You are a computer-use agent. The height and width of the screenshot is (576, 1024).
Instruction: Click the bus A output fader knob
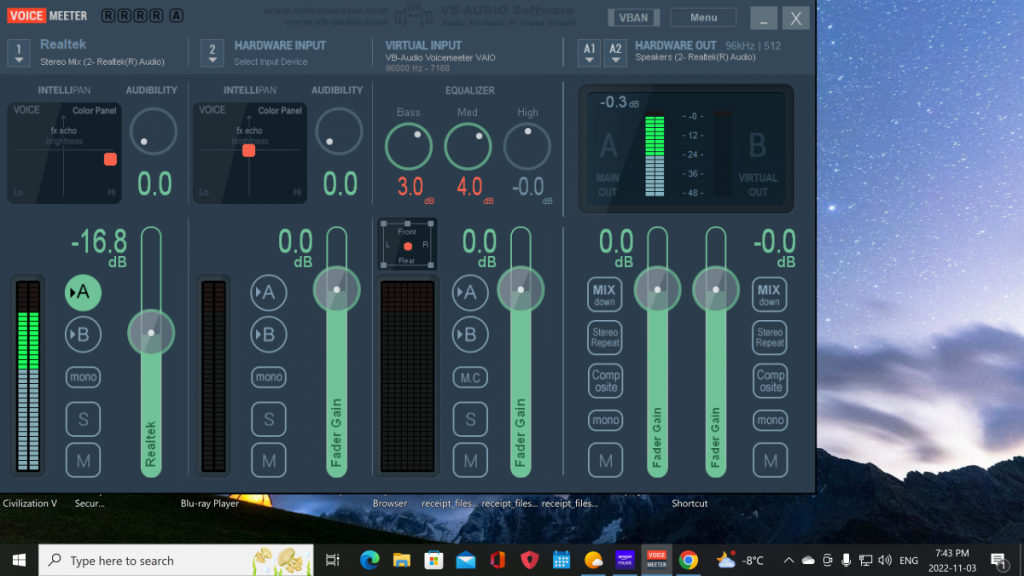pyautogui.click(x=658, y=289)
